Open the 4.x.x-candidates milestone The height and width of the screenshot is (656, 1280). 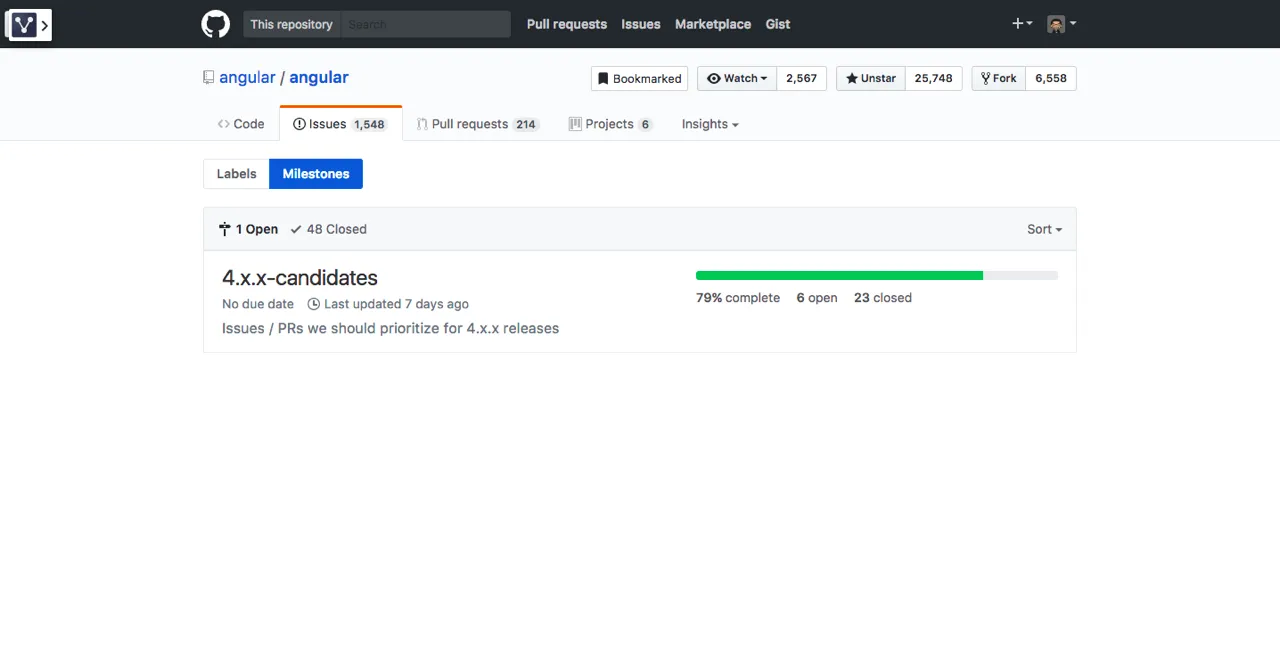pyautogui.click(x=299, y=278)
